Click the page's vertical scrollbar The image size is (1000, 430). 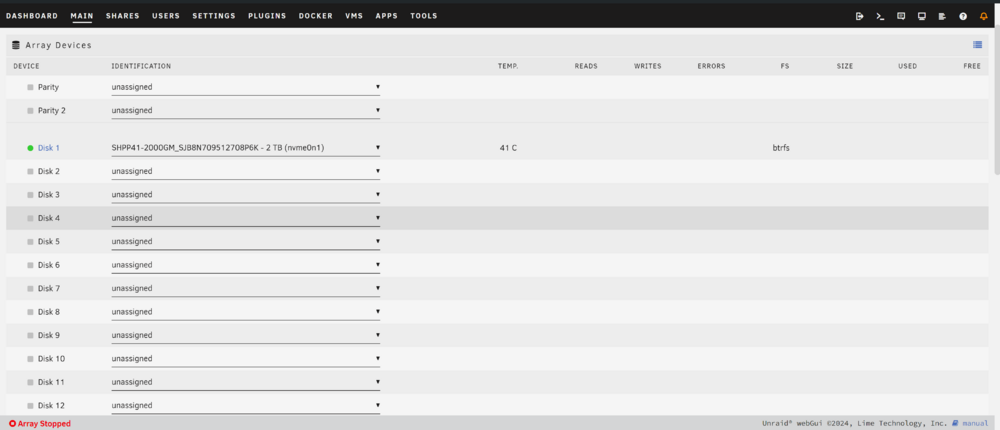(x=997, y=102)
